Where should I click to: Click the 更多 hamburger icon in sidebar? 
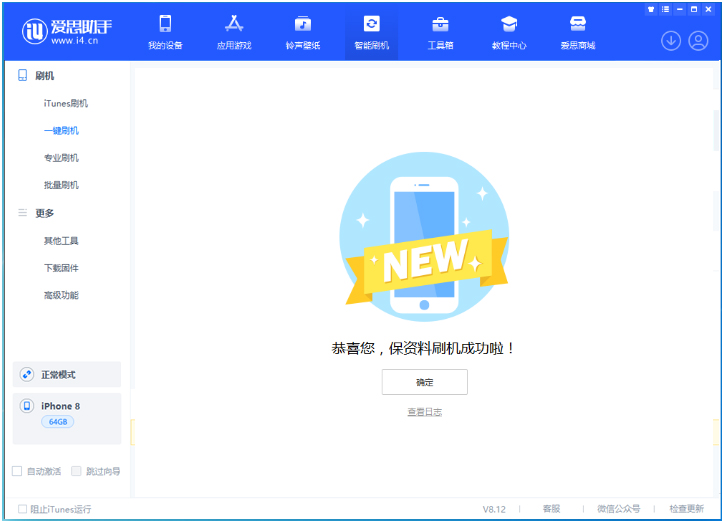(22, 213)
